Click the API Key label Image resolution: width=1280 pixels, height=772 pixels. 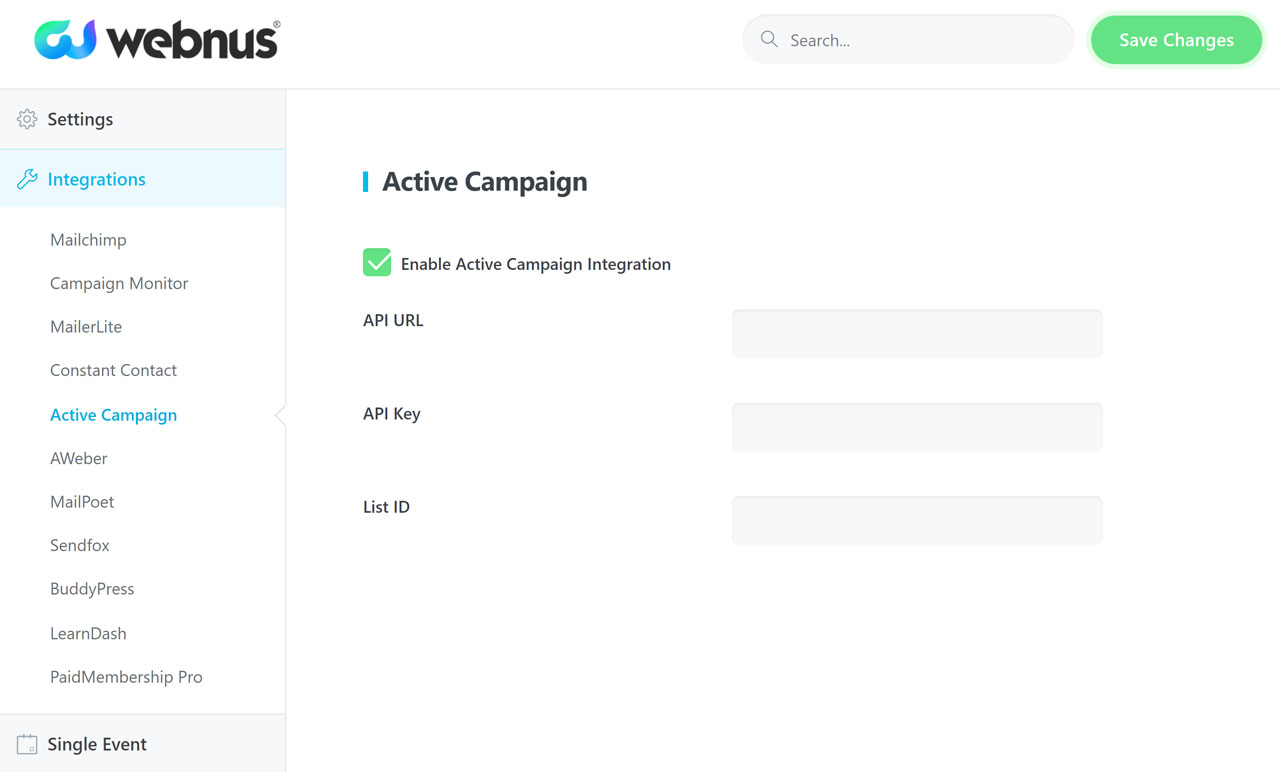[391, 414]
